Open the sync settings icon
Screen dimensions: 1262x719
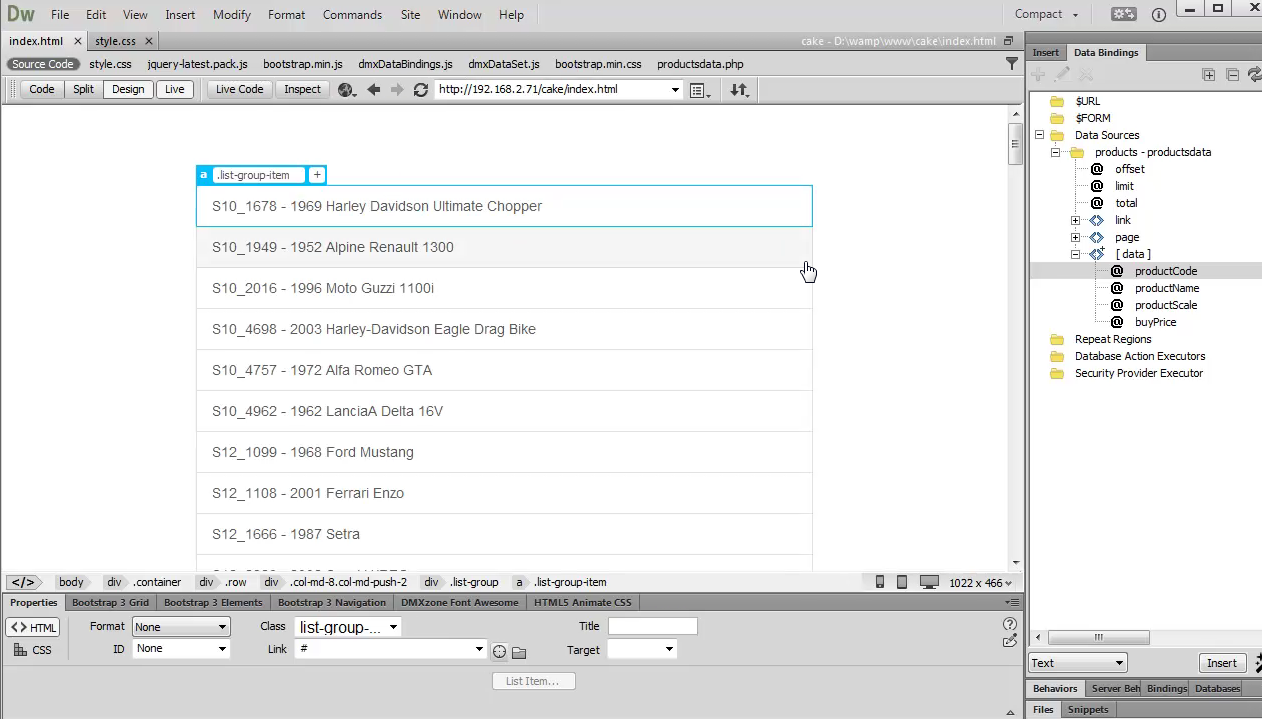click(x=1124, y=14)
